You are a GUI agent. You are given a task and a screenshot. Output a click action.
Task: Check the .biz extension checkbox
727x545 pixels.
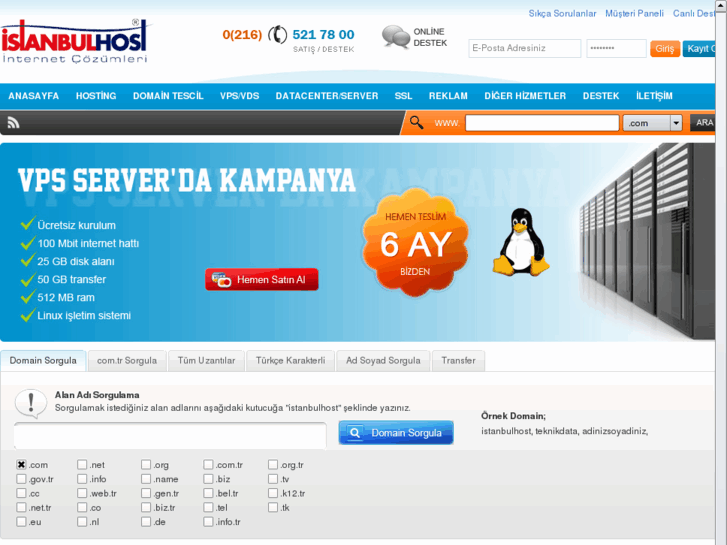click(208, 479)
